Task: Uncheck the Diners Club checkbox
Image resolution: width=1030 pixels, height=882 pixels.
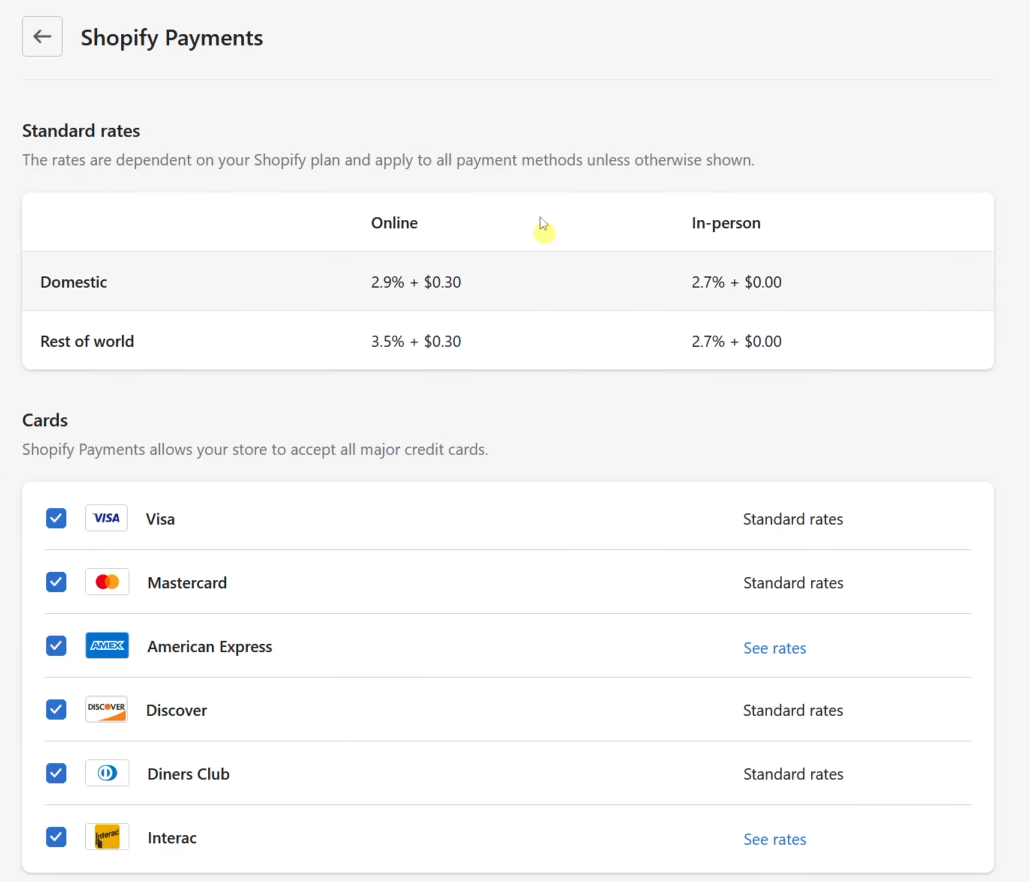Action: point(56,773)
